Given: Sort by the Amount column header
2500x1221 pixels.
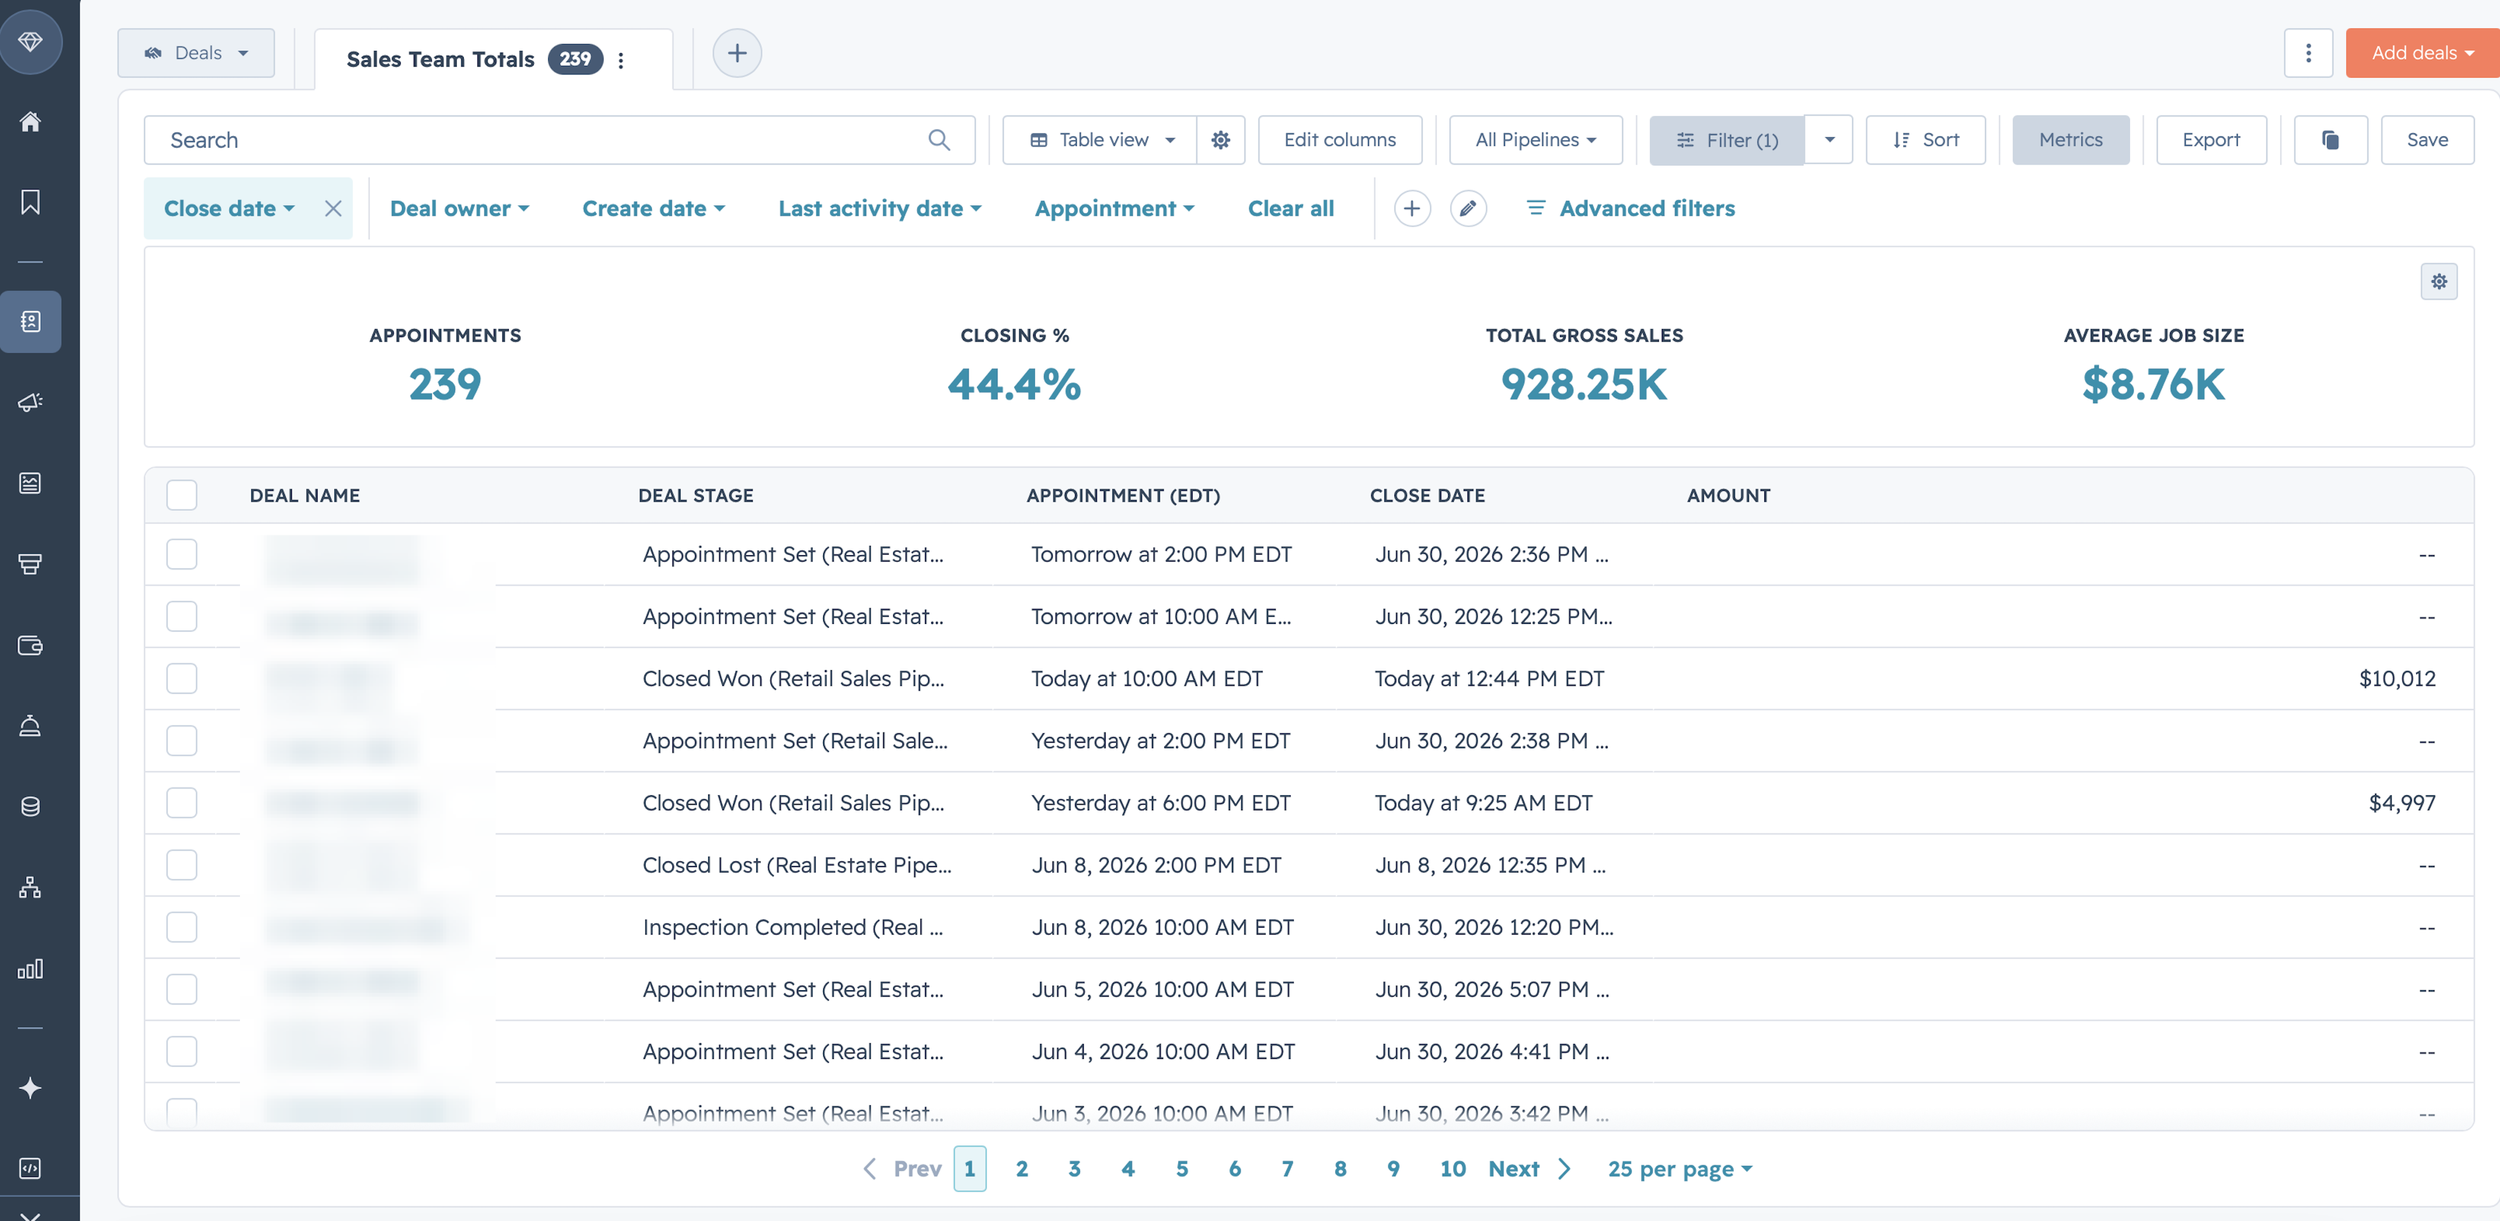Looking at the screenshot, I should pos(1728,495).
